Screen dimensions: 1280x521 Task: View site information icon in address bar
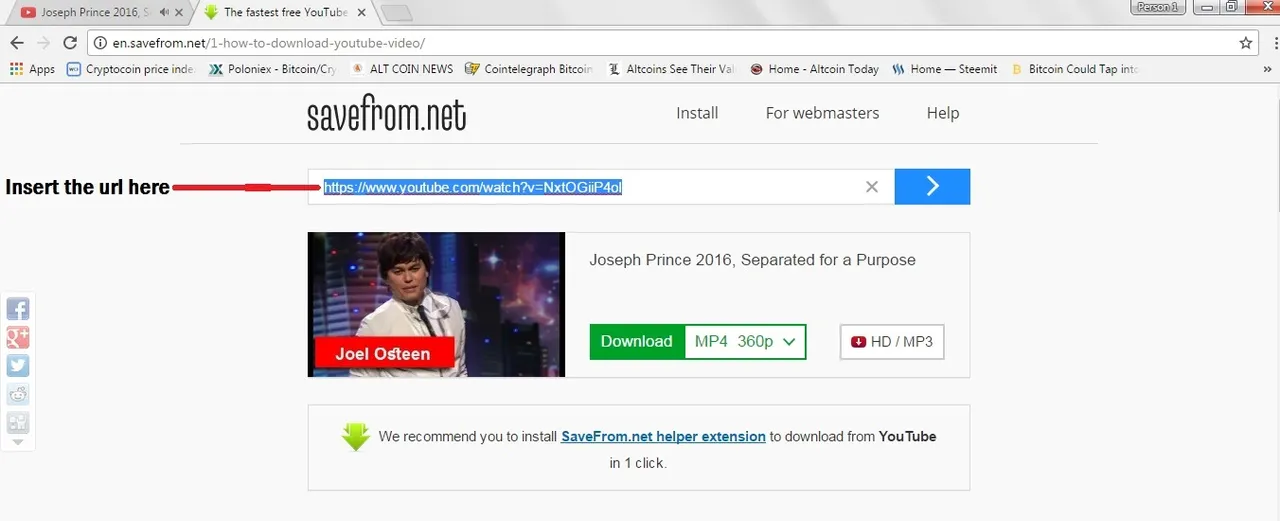100,43
